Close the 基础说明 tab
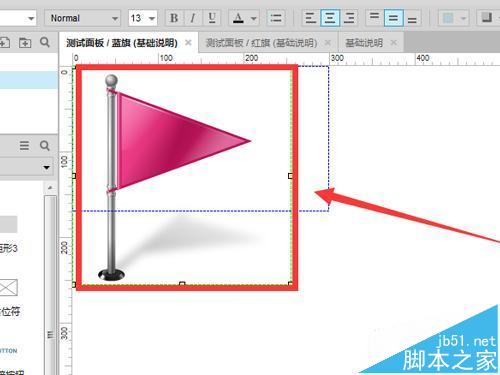 tap(394, 43)
